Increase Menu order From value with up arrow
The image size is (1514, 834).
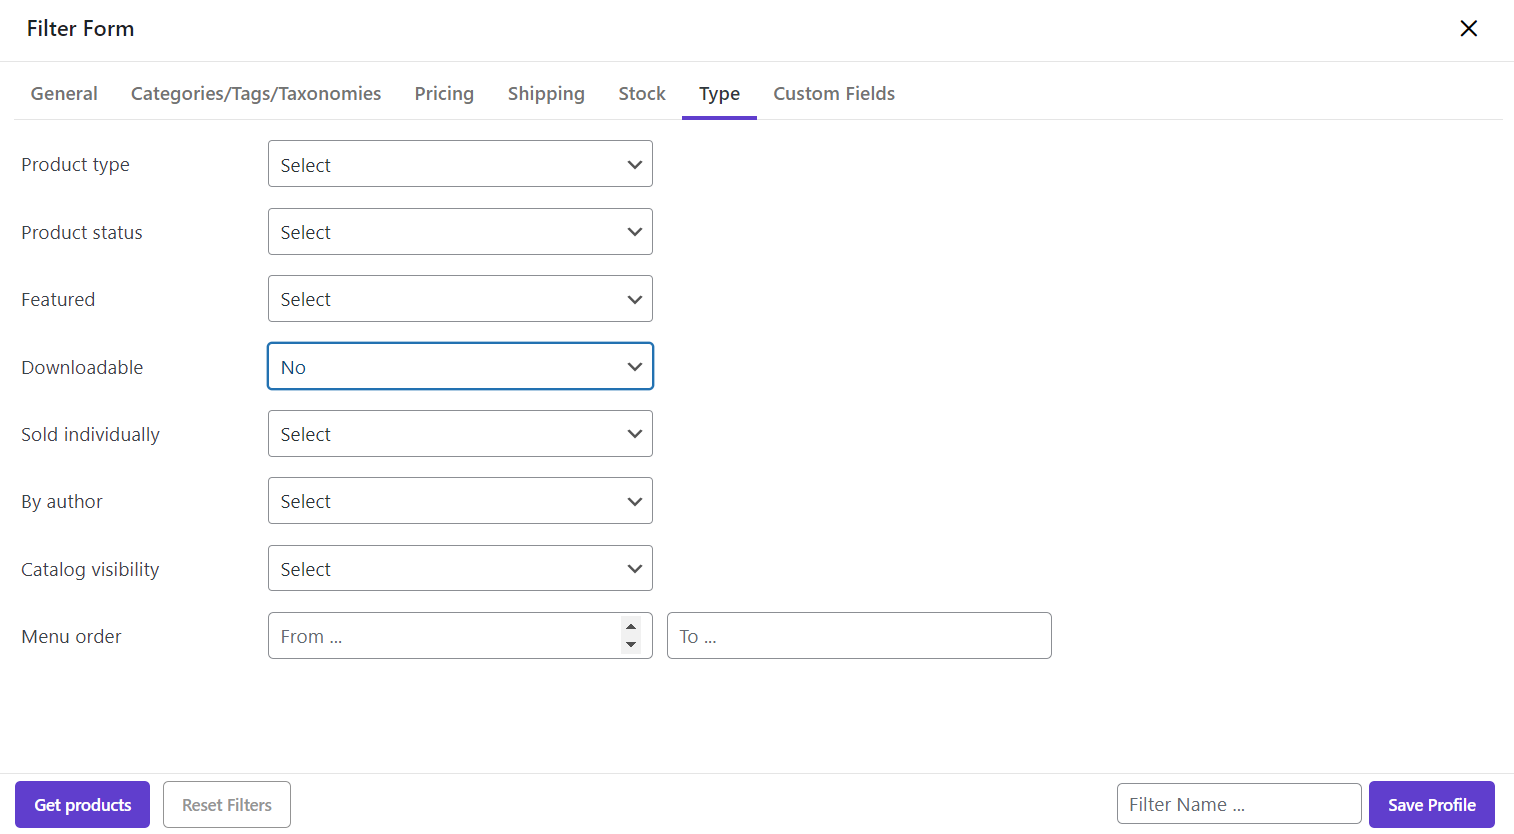[x=631, y=627]
